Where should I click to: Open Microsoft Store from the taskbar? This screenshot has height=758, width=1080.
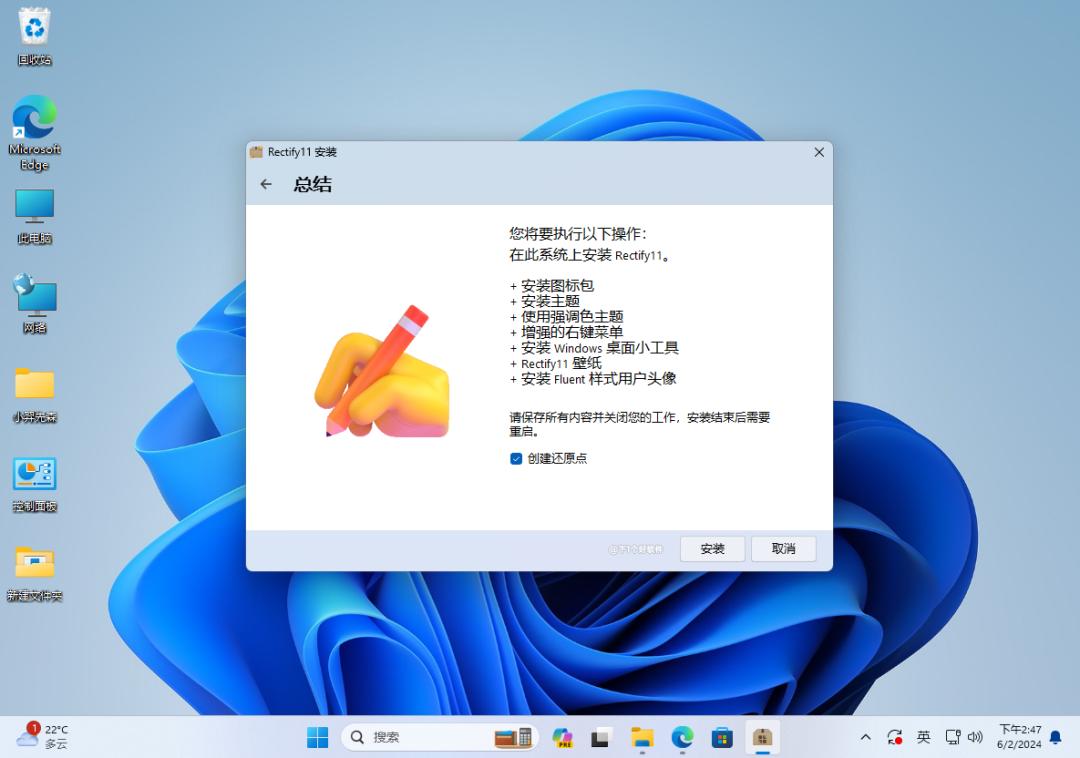(x=722, y=737)
